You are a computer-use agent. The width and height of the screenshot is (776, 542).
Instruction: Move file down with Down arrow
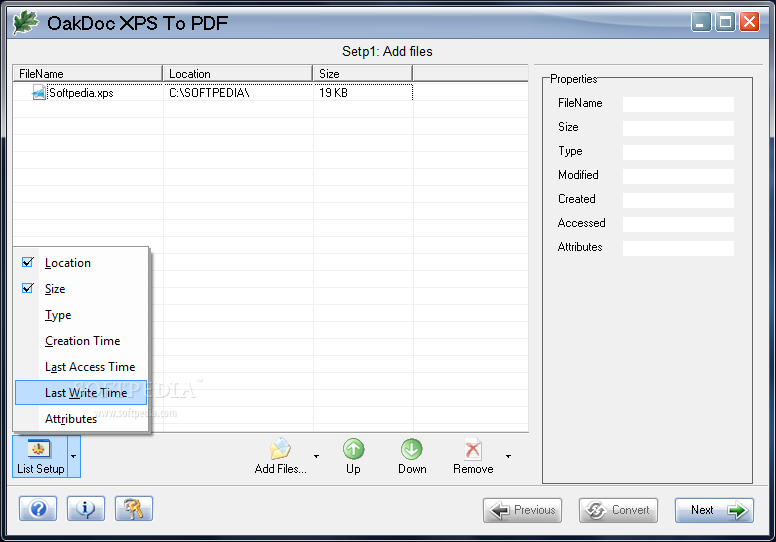[x=412, y=456]
